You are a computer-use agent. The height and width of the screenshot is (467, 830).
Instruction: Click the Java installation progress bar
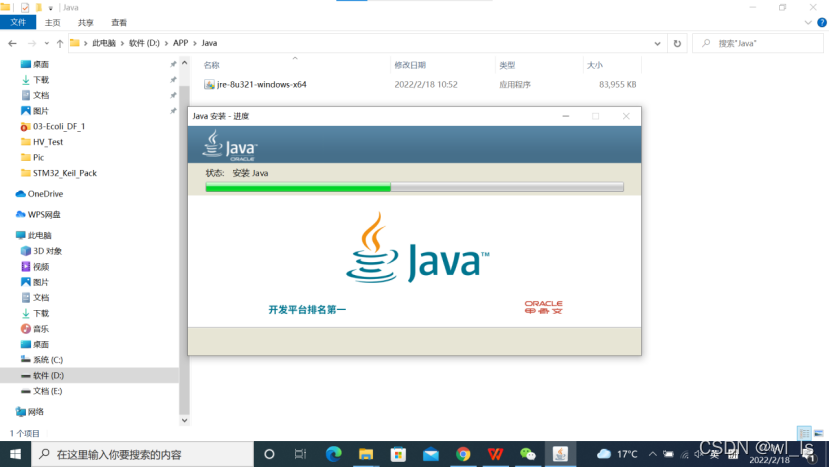coord(414,187)
